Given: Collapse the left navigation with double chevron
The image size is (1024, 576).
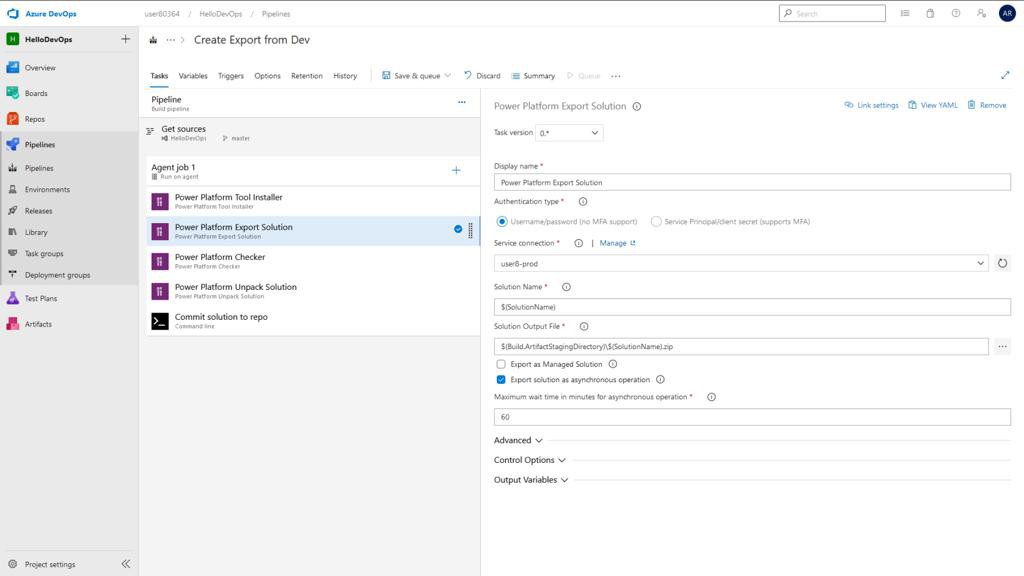Looking at the screenshot, I should [x=125, y=564].
